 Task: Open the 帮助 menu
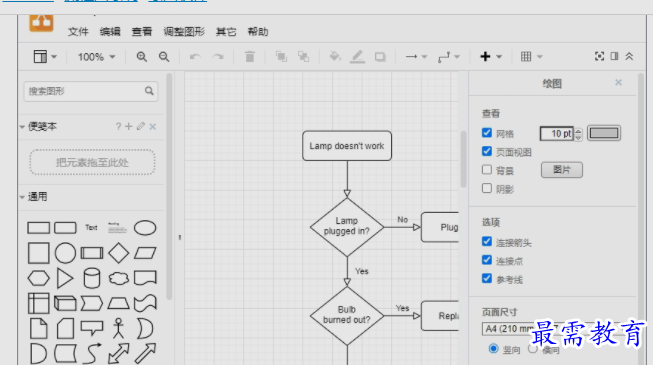[258, 32]
